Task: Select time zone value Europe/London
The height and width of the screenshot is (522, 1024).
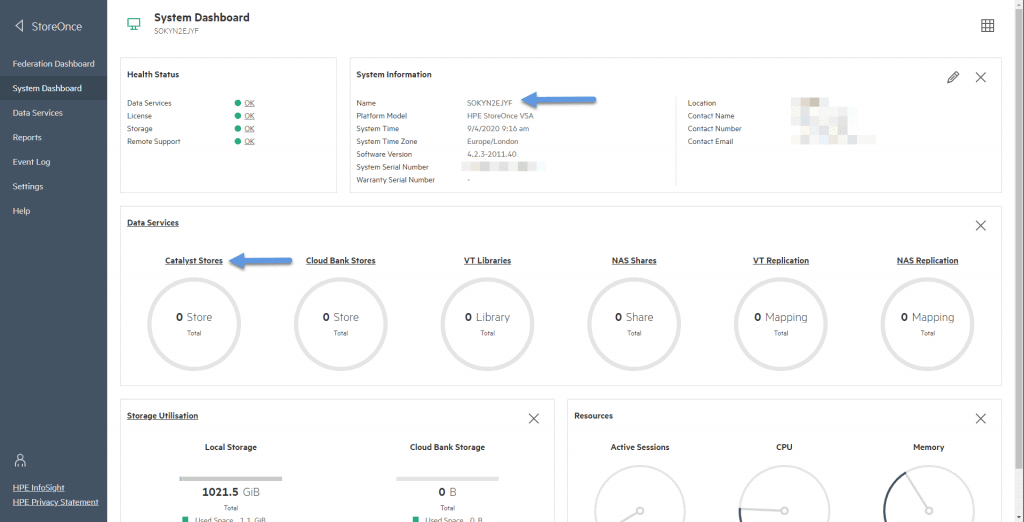Action: pos(491,141)
